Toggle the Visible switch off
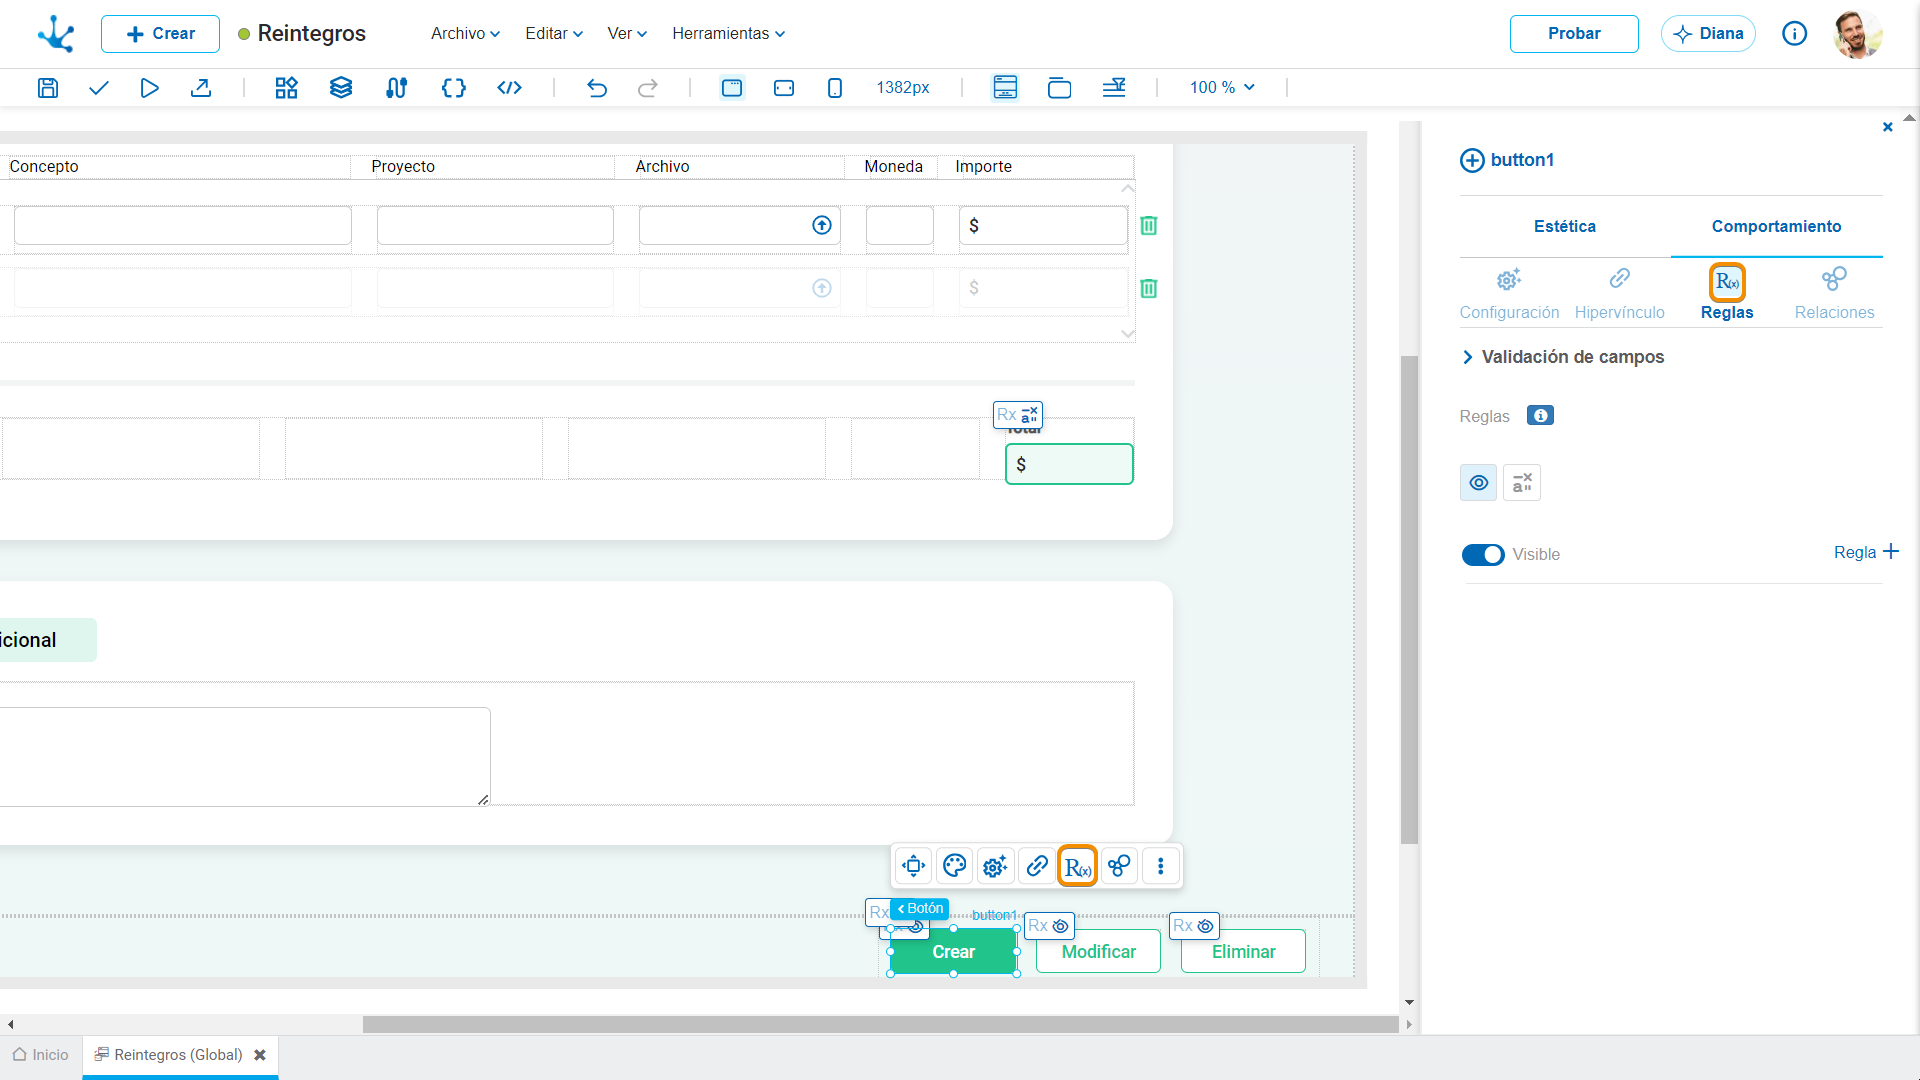The width and height of the screenshot is (1920, 1080). coord(1483,555)
